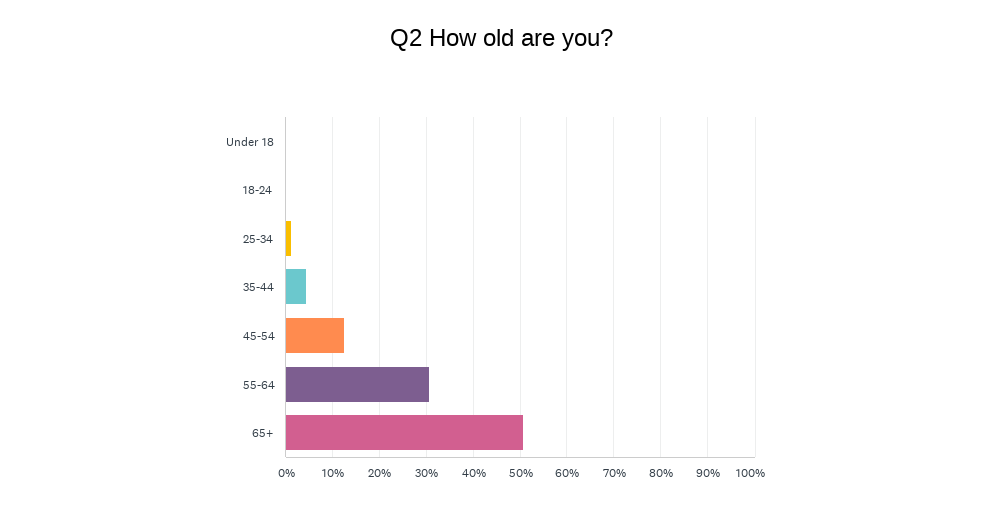Select the small yellow 25-34 bar
This screenshot has height=530, width=1000.
tap(288, 238)
